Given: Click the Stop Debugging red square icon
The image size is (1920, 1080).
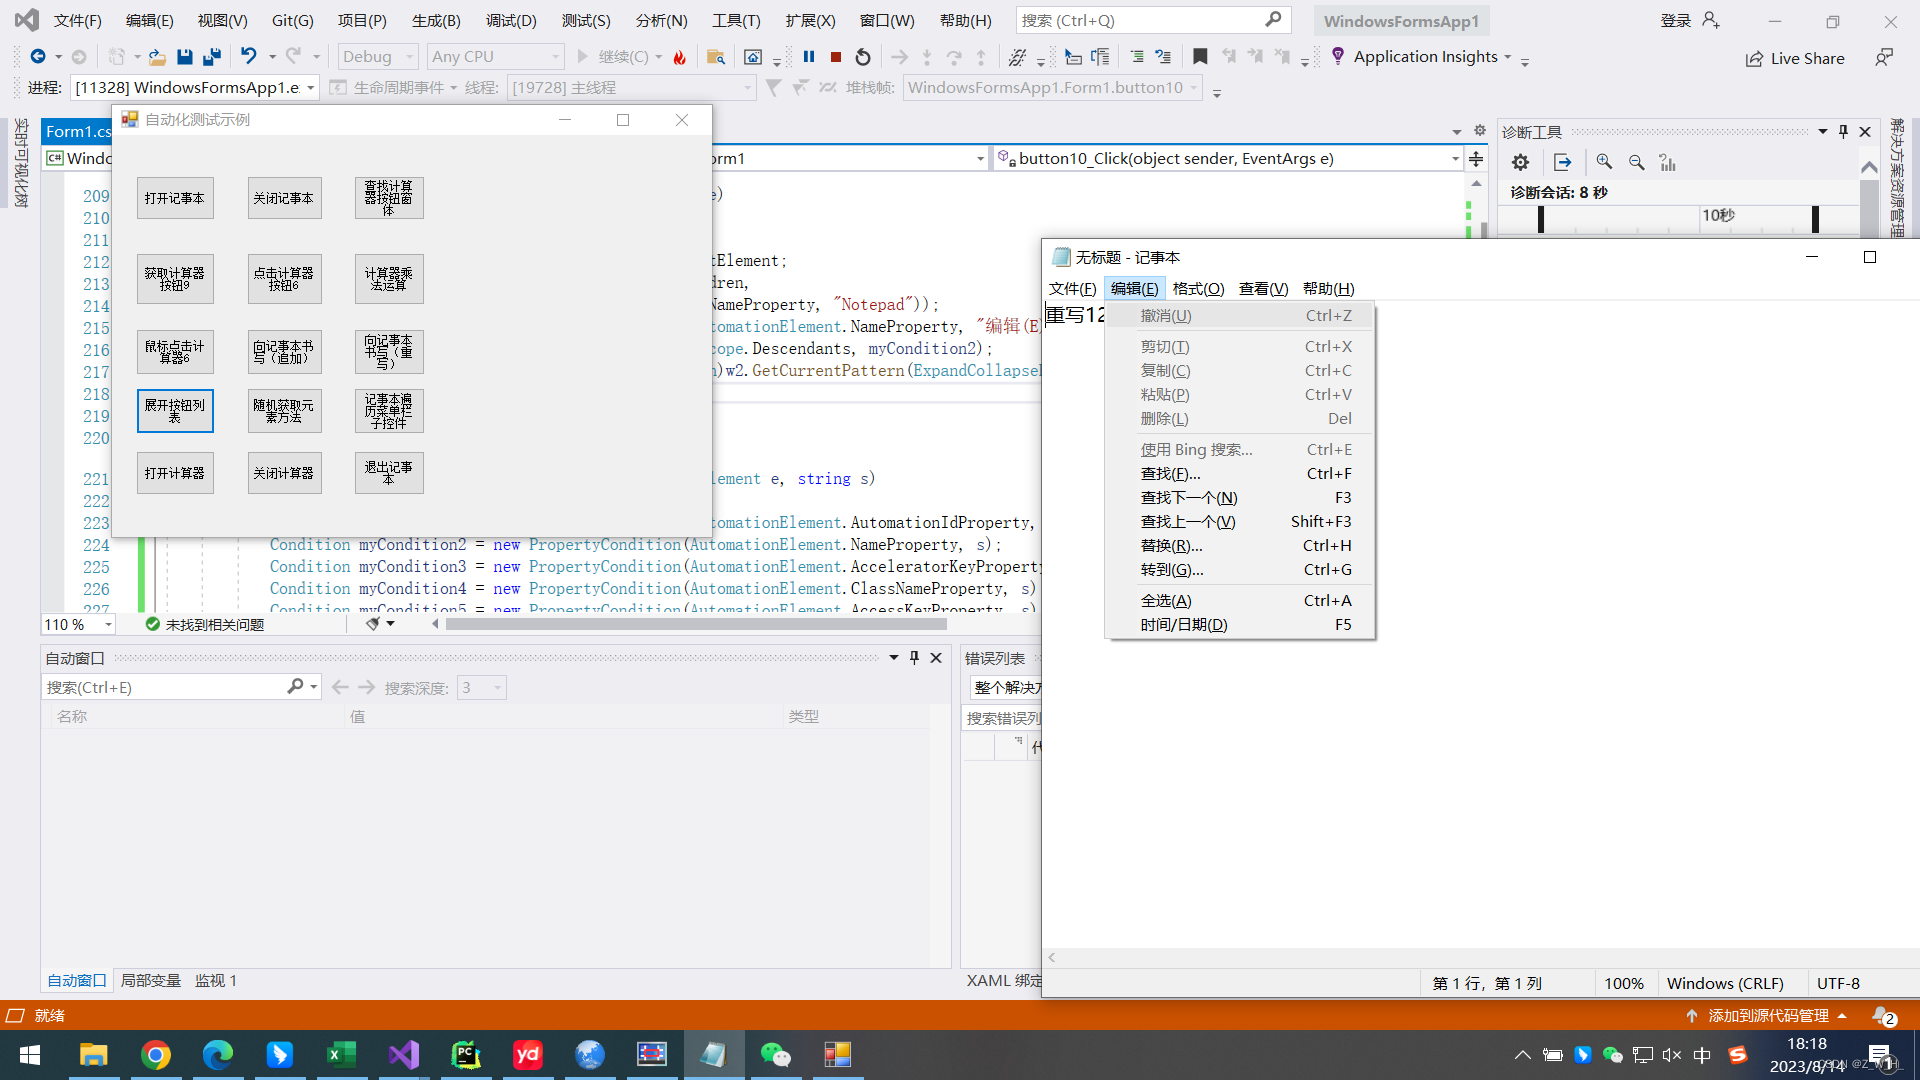Looking at the screenshot, I should click(x=836, y=57).
